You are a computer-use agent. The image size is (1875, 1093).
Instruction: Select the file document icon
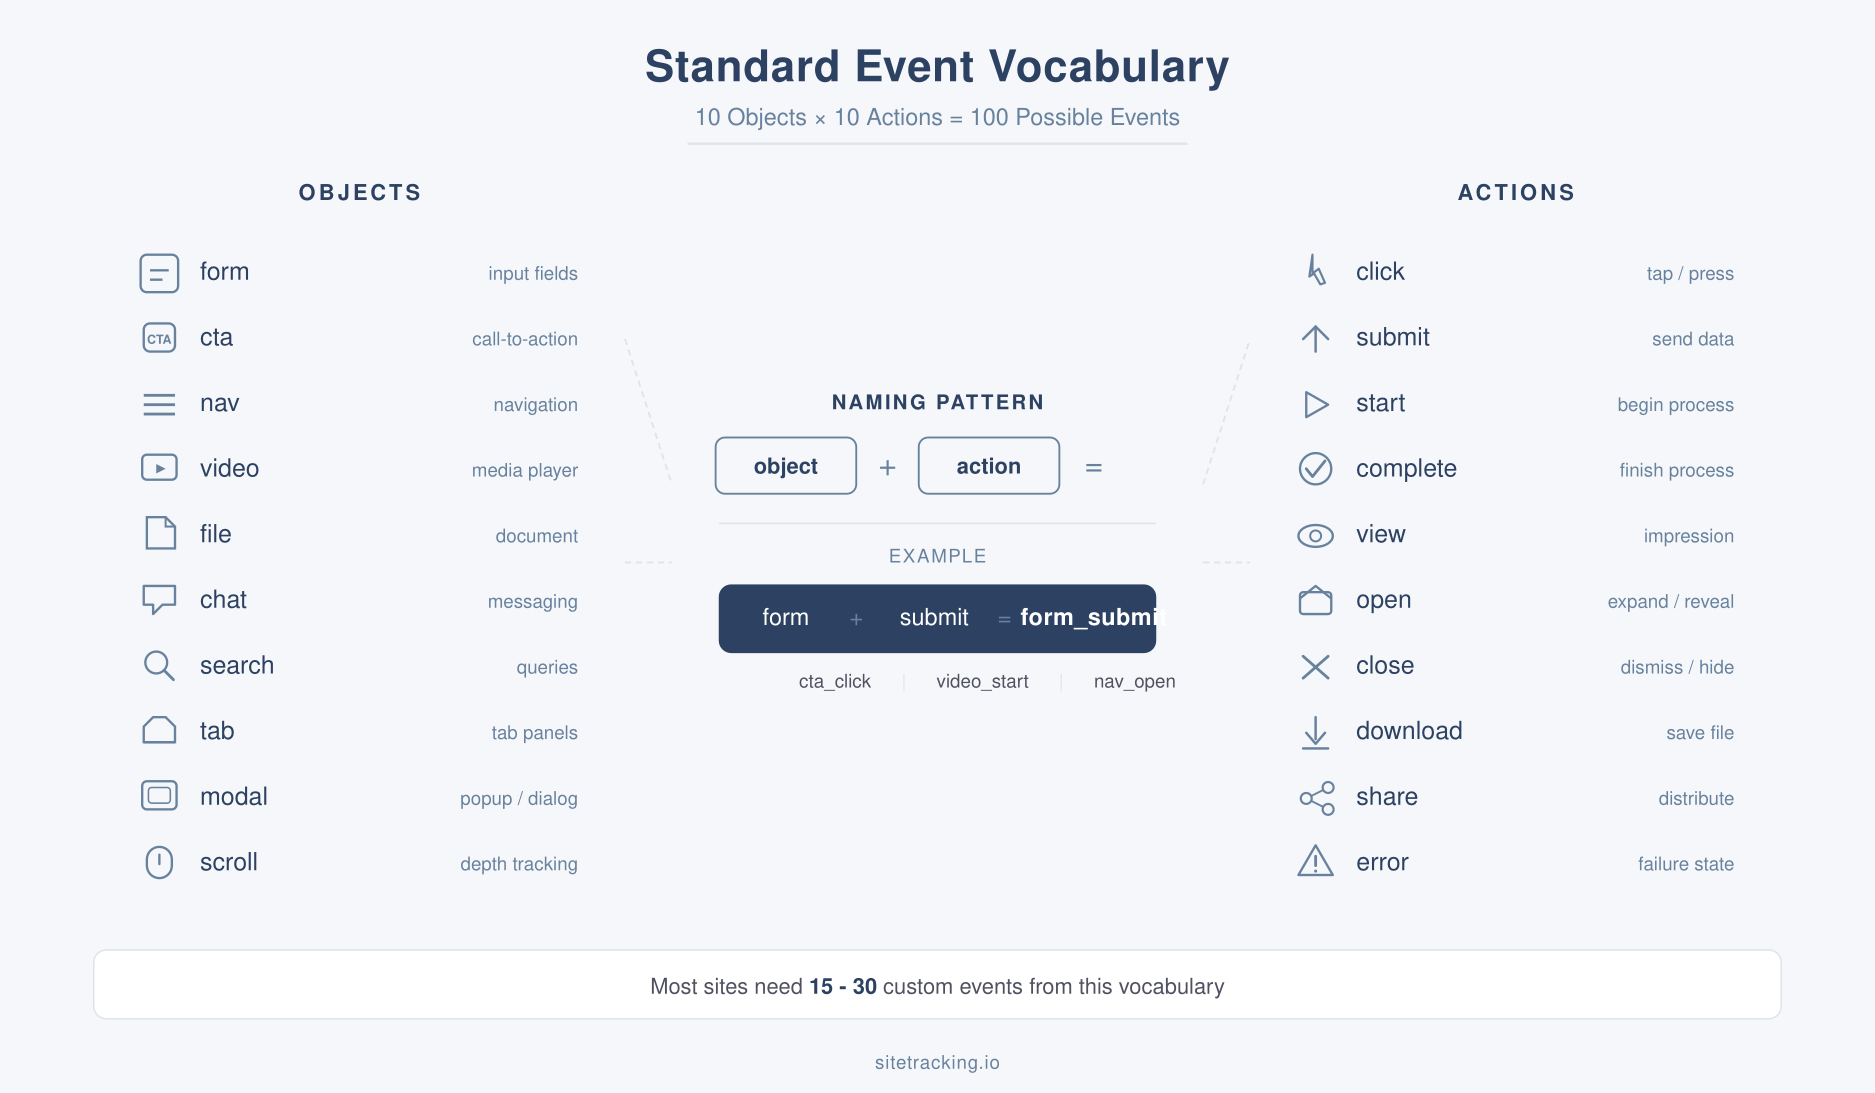pos(158,533)
